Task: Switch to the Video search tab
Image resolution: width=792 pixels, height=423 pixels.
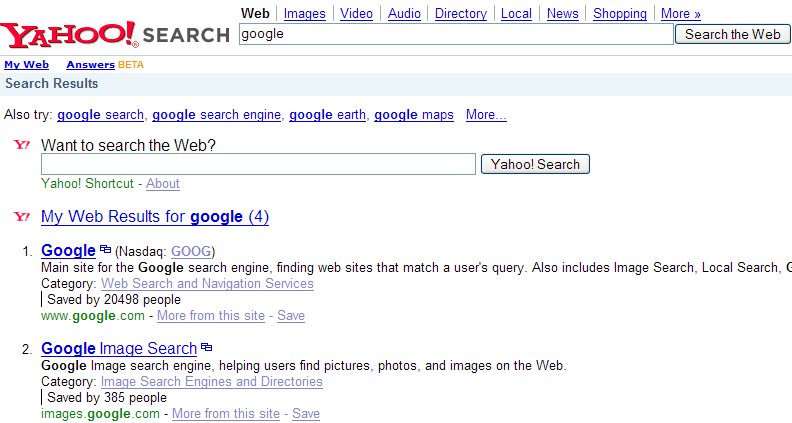Action: tap(356, 14)
